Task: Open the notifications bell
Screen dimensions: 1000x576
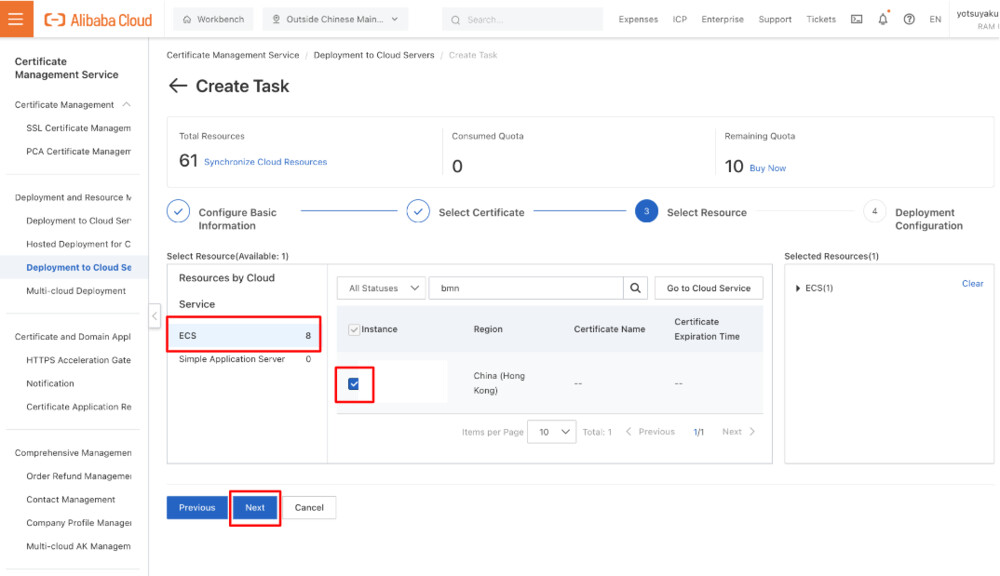Action: (x=883, y=19)
